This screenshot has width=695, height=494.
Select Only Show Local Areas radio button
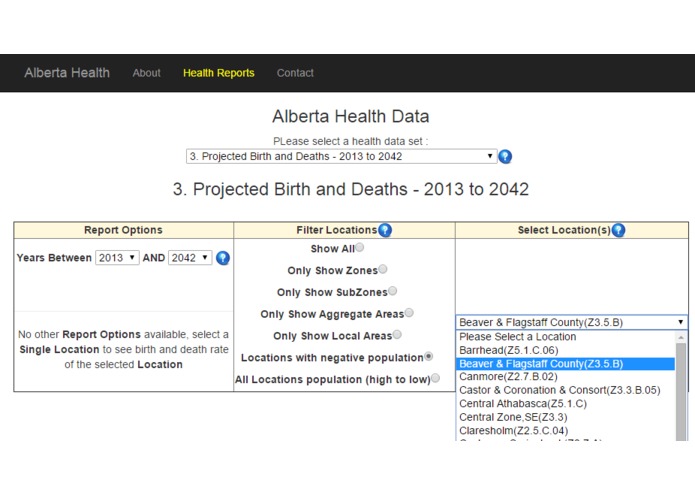coord(397,335)
